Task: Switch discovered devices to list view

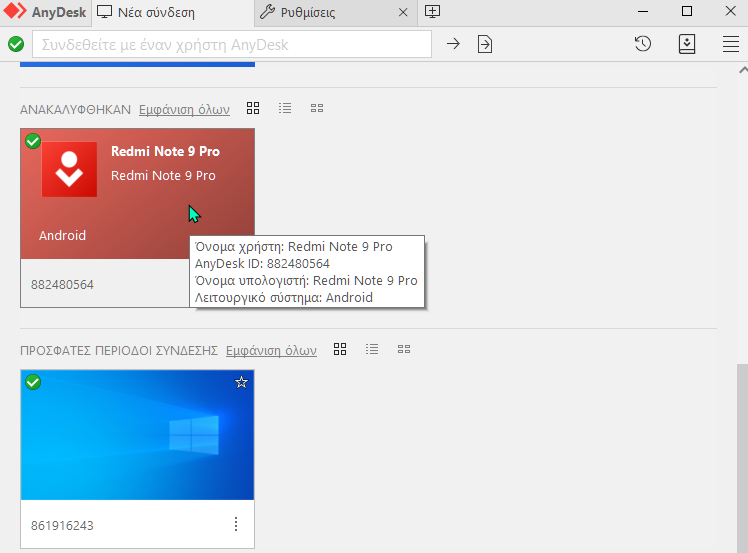Action: click(x=285, y=109)
